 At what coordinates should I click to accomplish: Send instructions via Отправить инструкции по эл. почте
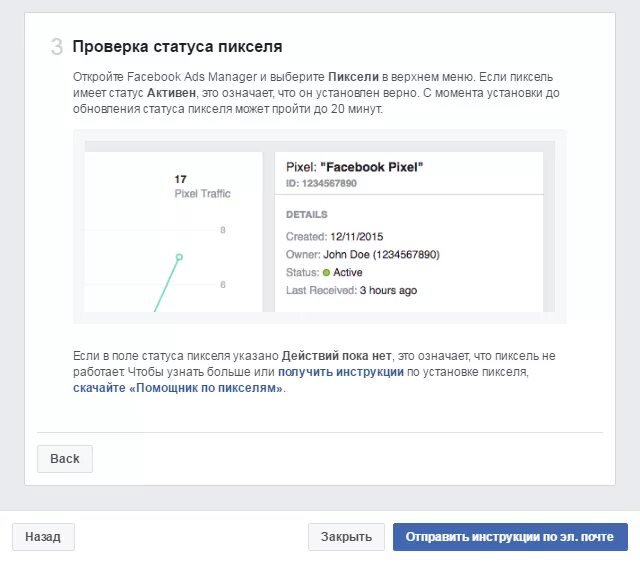[510, 536]
